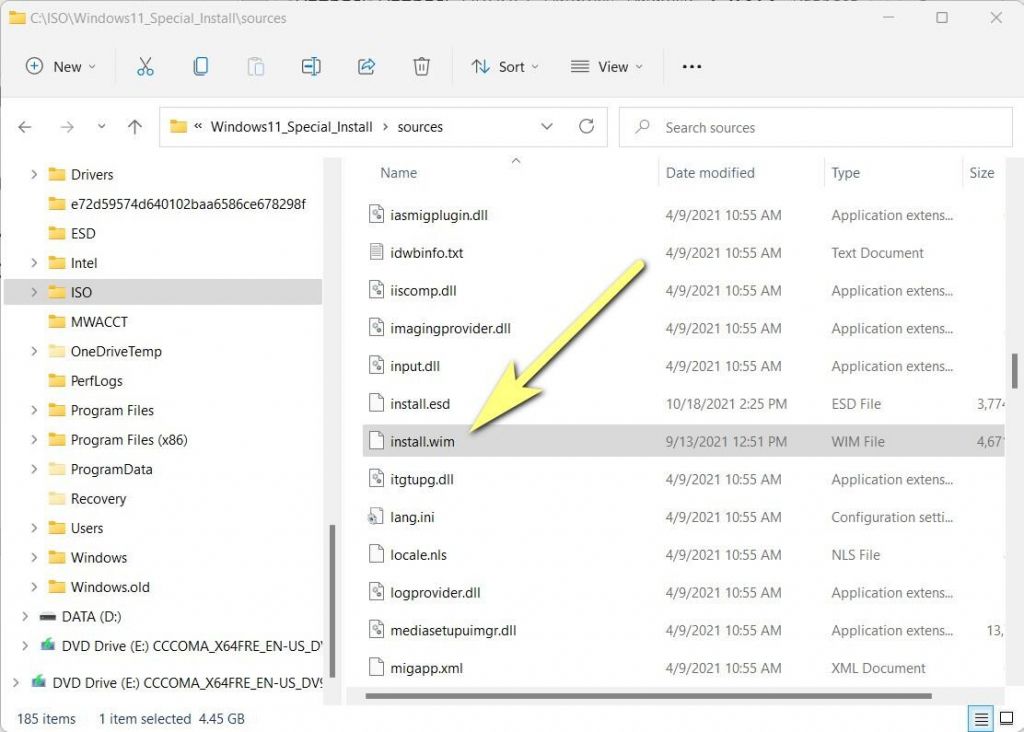Click the Delete trash icon

point(421,66)
